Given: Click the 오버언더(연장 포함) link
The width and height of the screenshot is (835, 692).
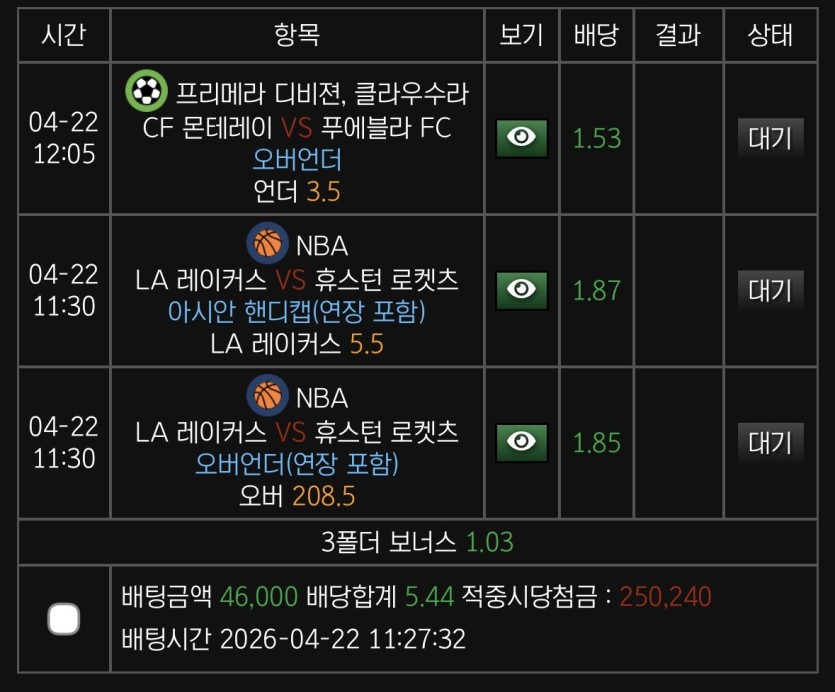Looking at the screenshot, I should coord(297,464).
